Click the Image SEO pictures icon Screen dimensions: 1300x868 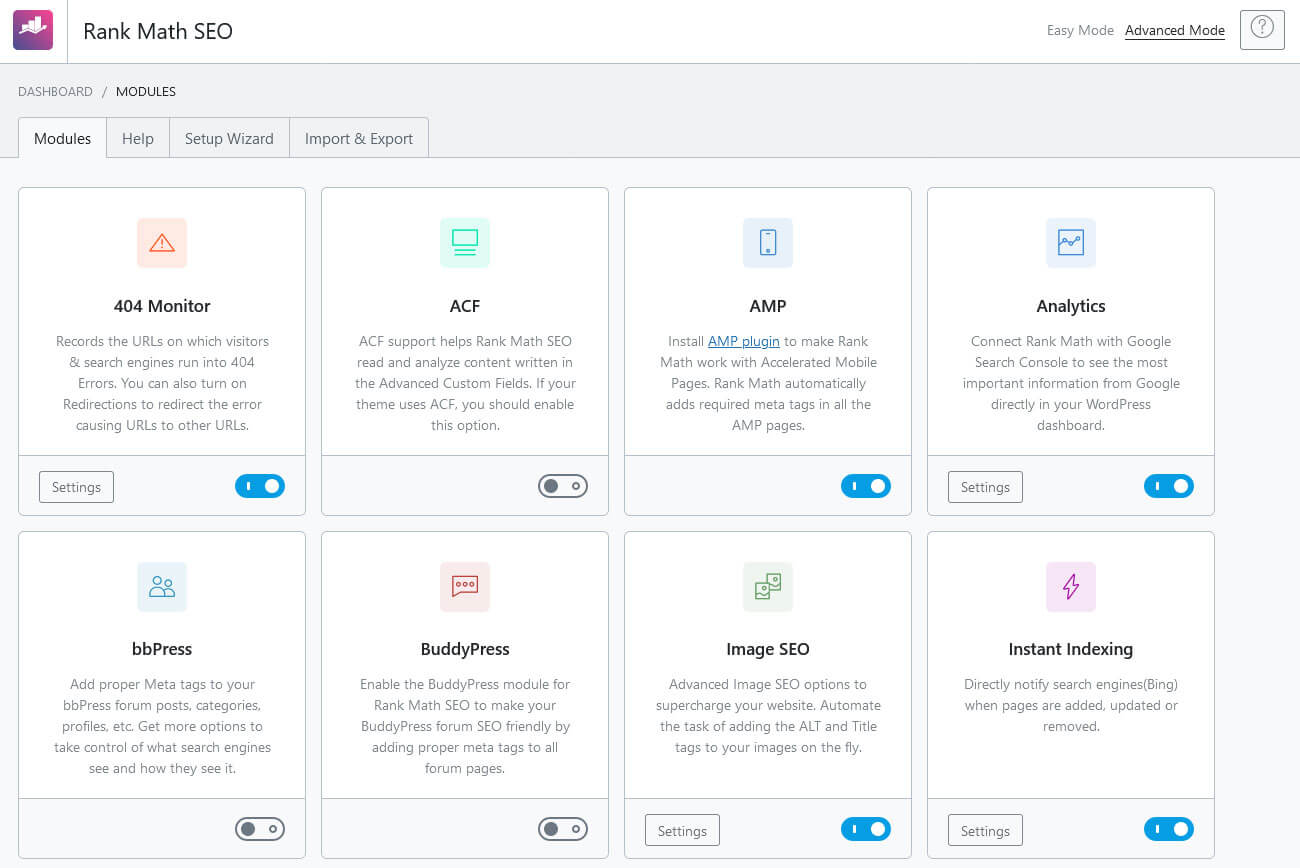(768, 587)
